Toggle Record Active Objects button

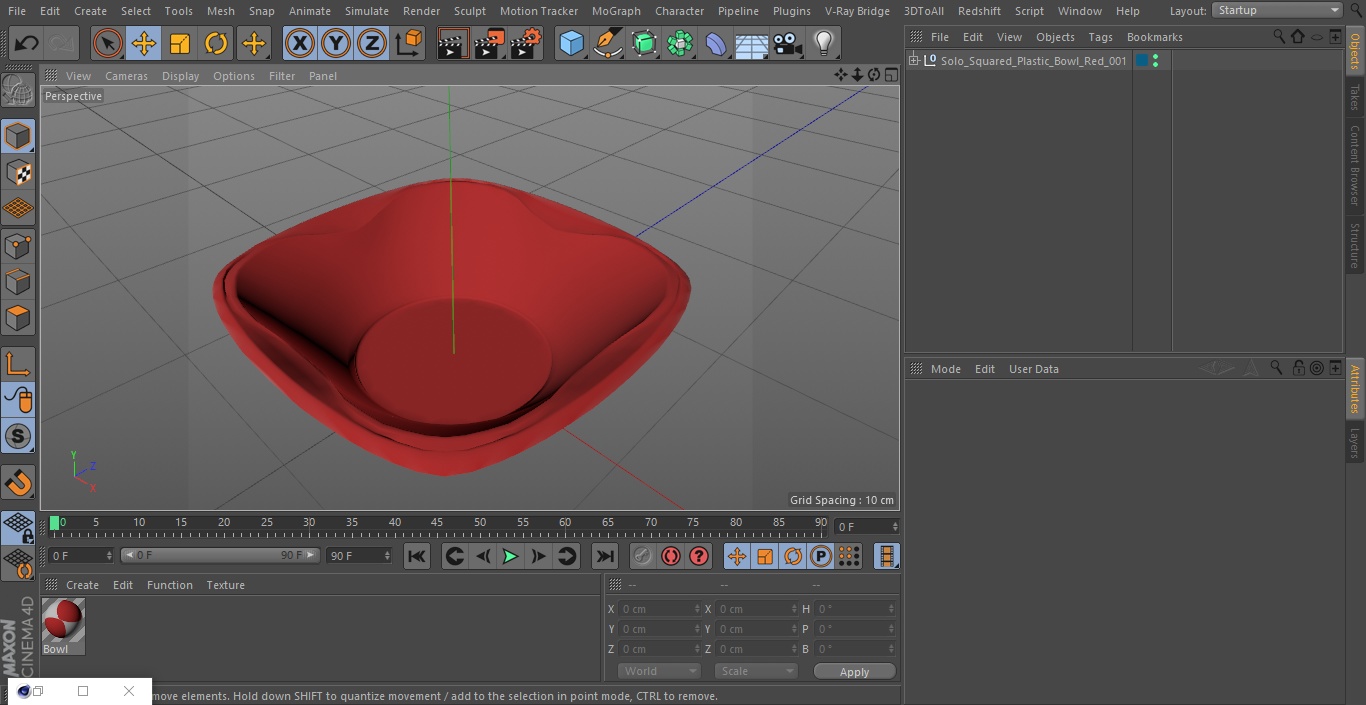[x=643, y=556]
